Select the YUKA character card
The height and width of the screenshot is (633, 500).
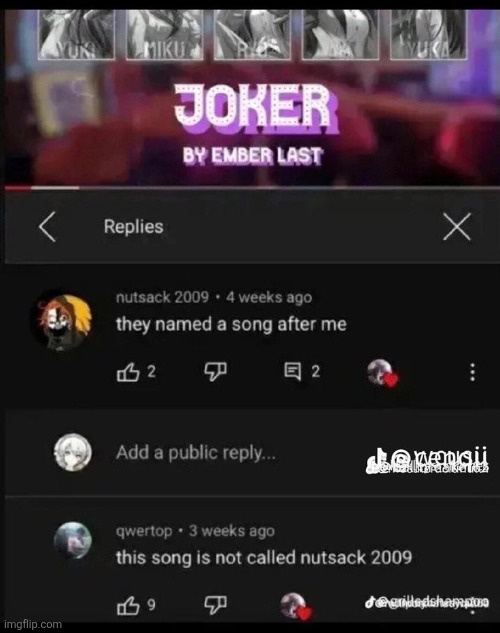(428, 35)
